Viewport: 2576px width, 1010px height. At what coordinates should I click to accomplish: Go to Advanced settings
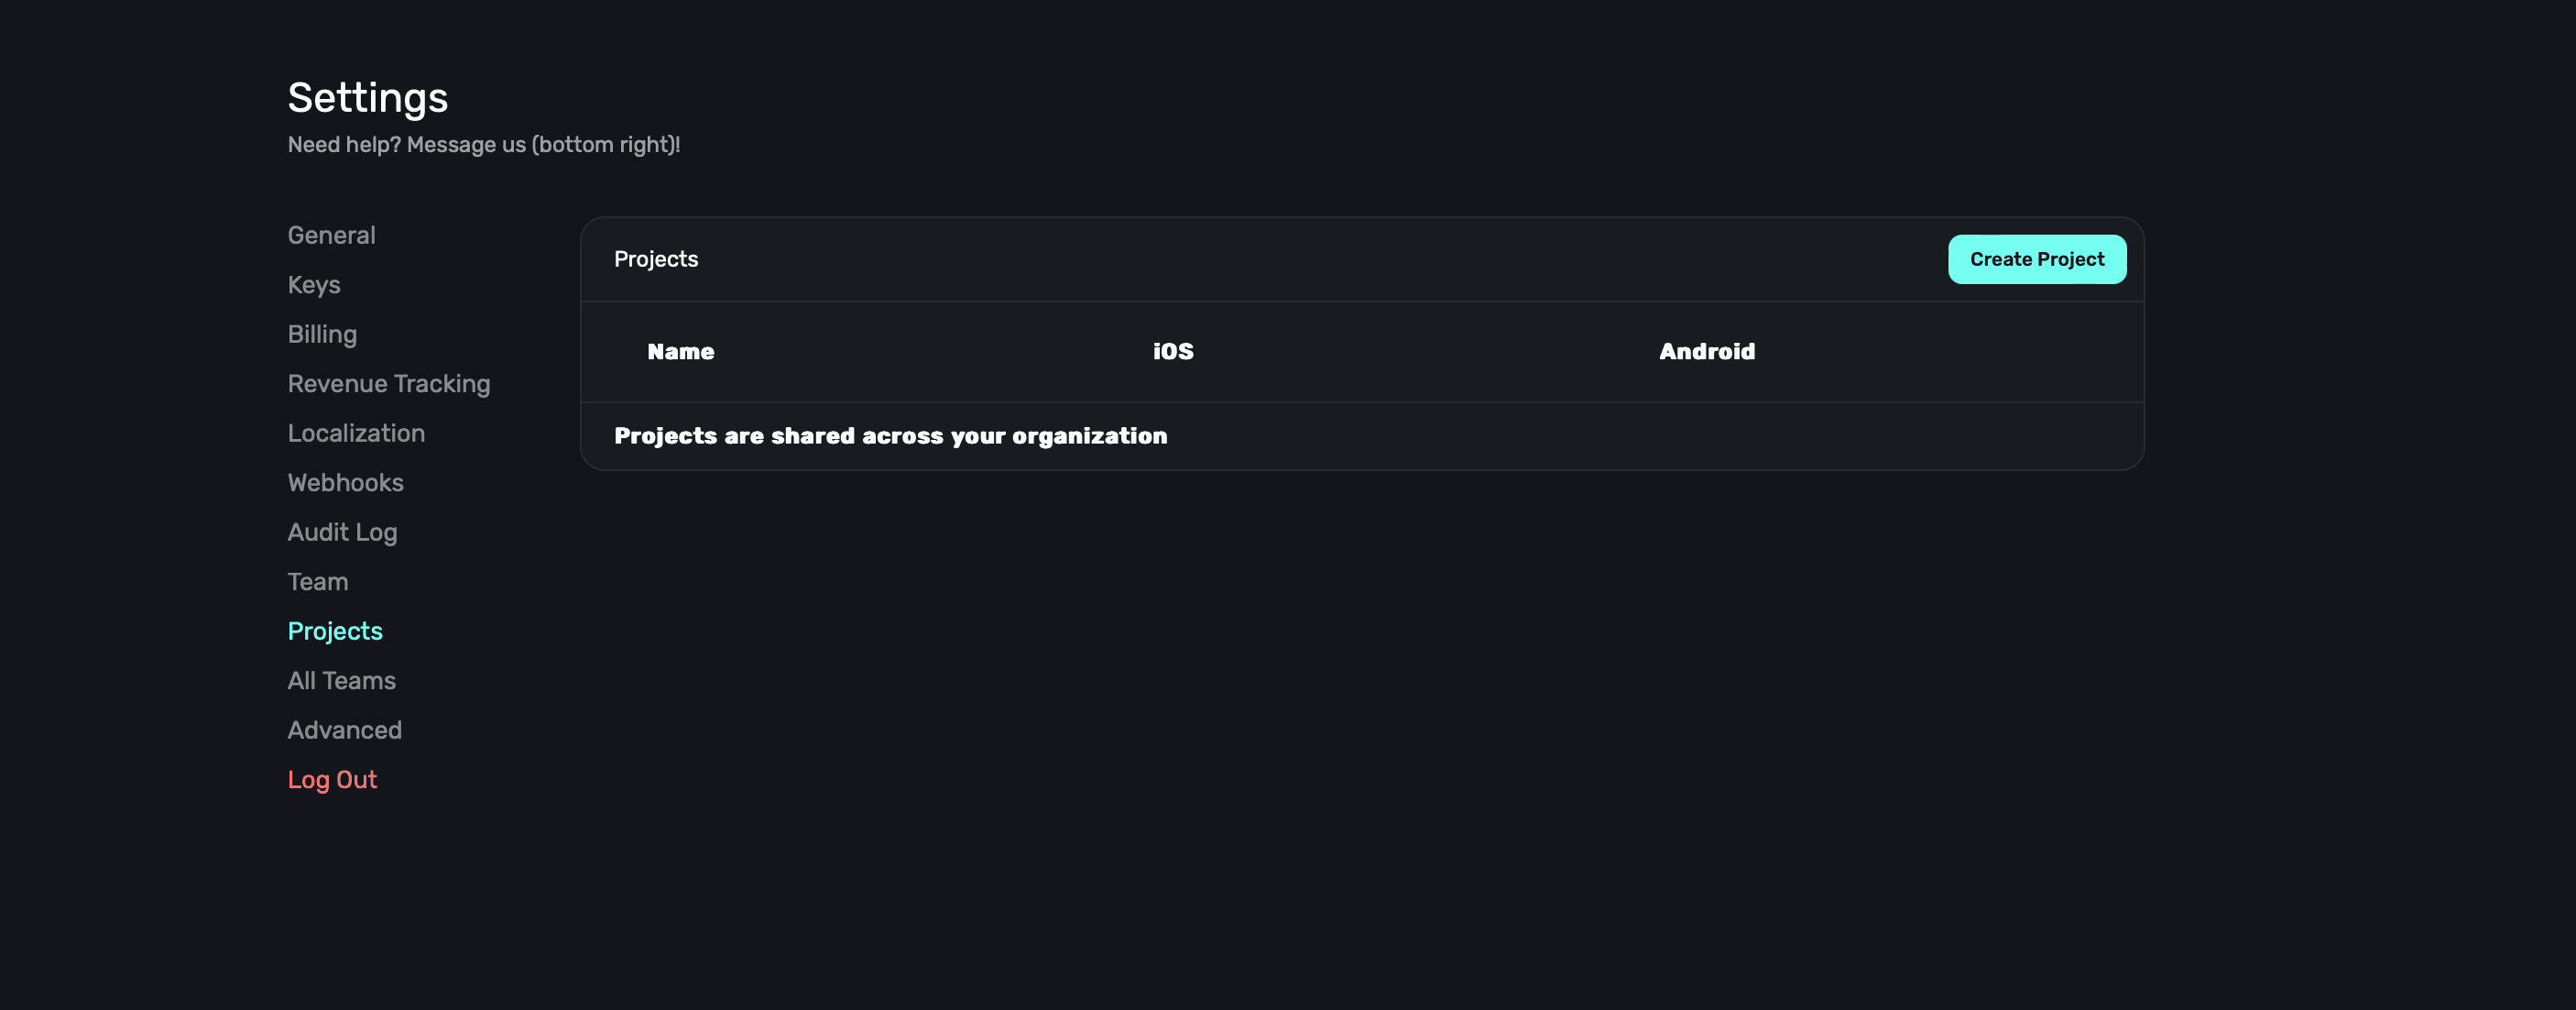point(344,730)
